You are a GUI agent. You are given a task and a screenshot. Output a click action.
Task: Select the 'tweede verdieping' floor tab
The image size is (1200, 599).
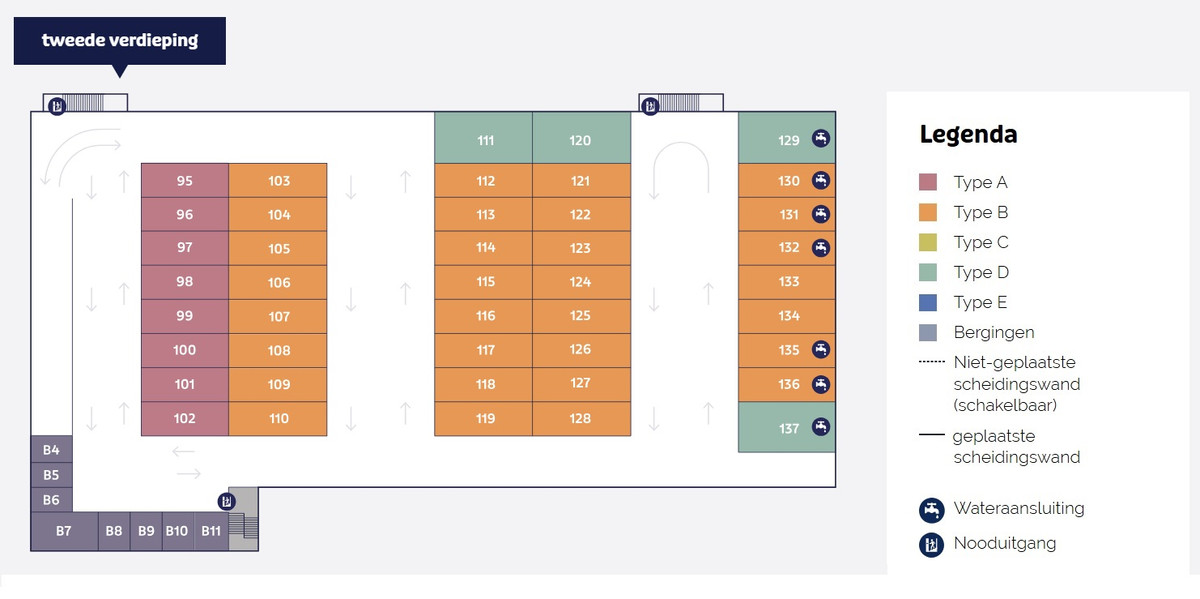(x=120, y=41)
